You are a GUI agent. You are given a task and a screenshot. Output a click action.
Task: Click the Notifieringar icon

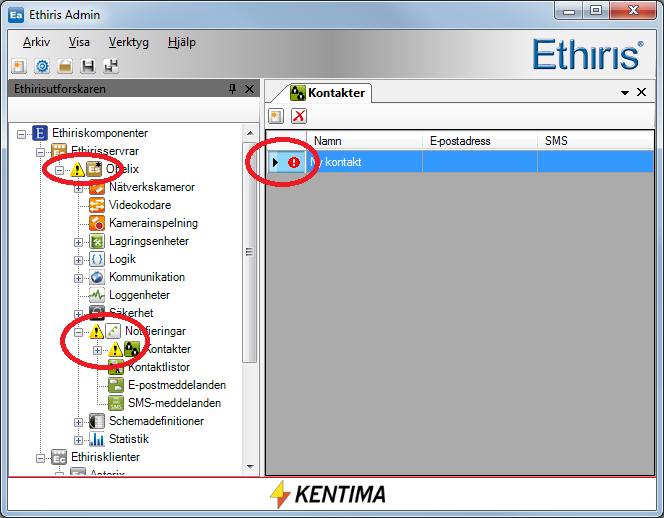point(113,331)
